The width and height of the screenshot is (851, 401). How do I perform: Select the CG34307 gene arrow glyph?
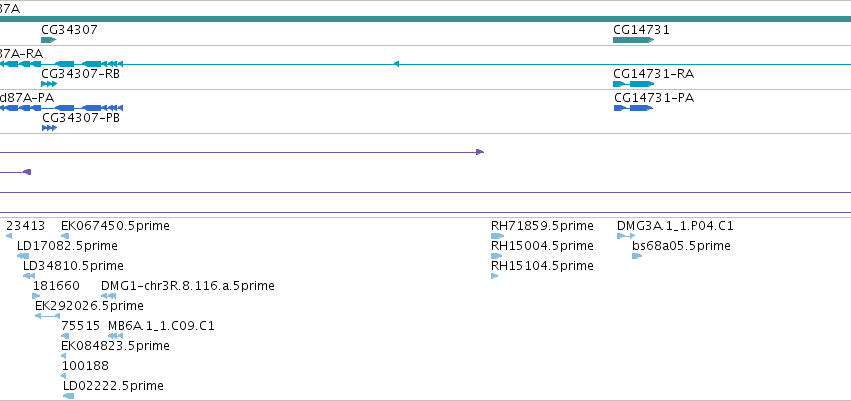tap(48, 40)
